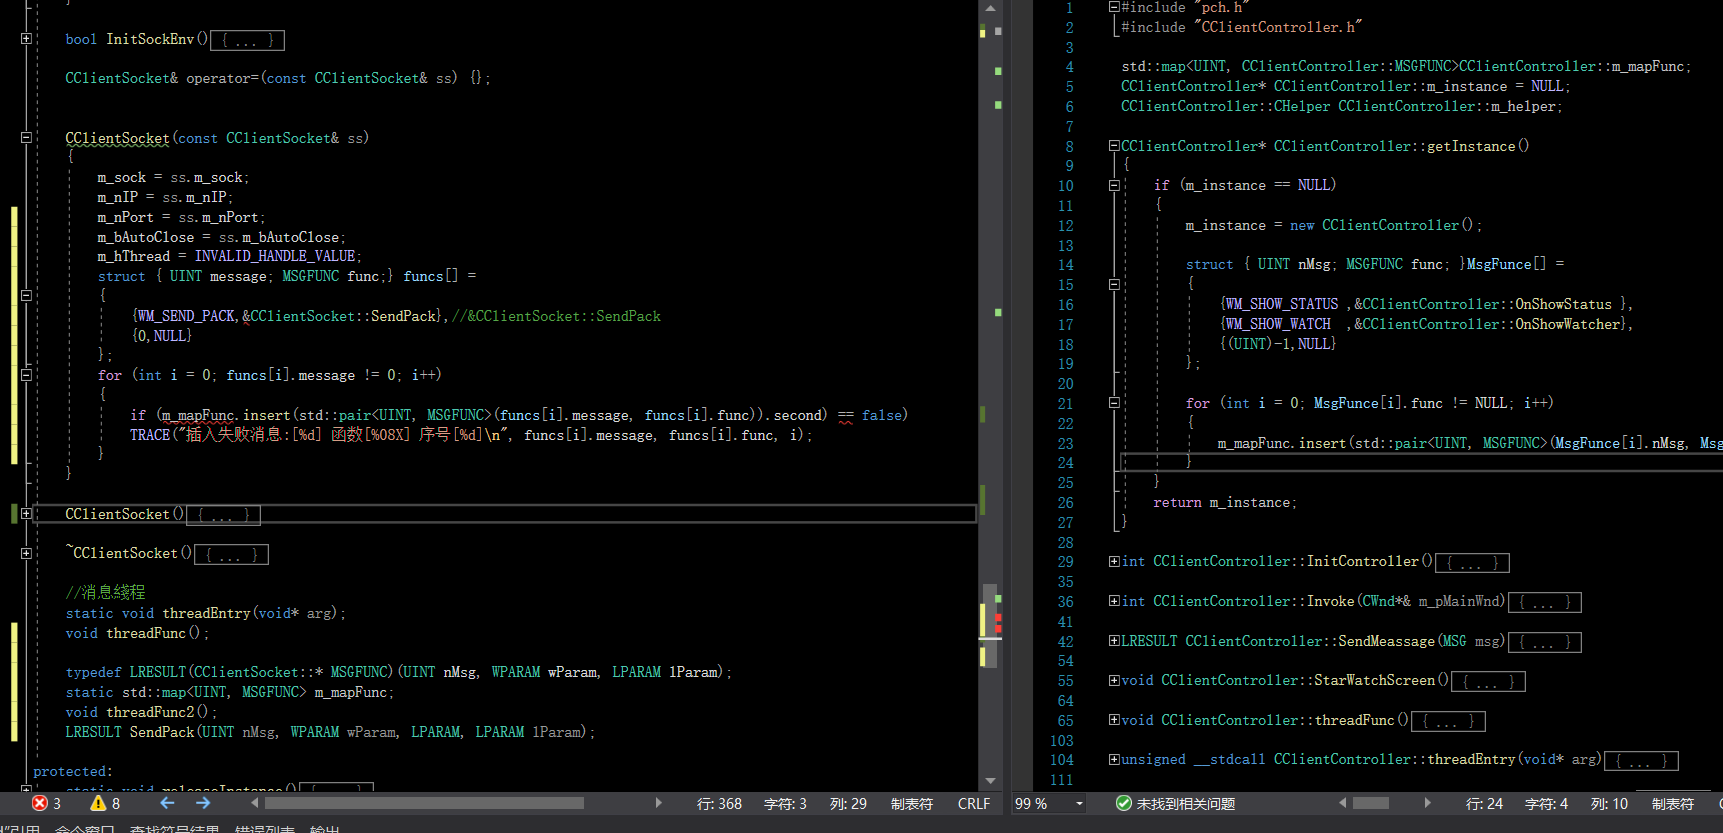Expand SendMeassage function
Screen dimensions: 1723x833
tap(1114, 641)
